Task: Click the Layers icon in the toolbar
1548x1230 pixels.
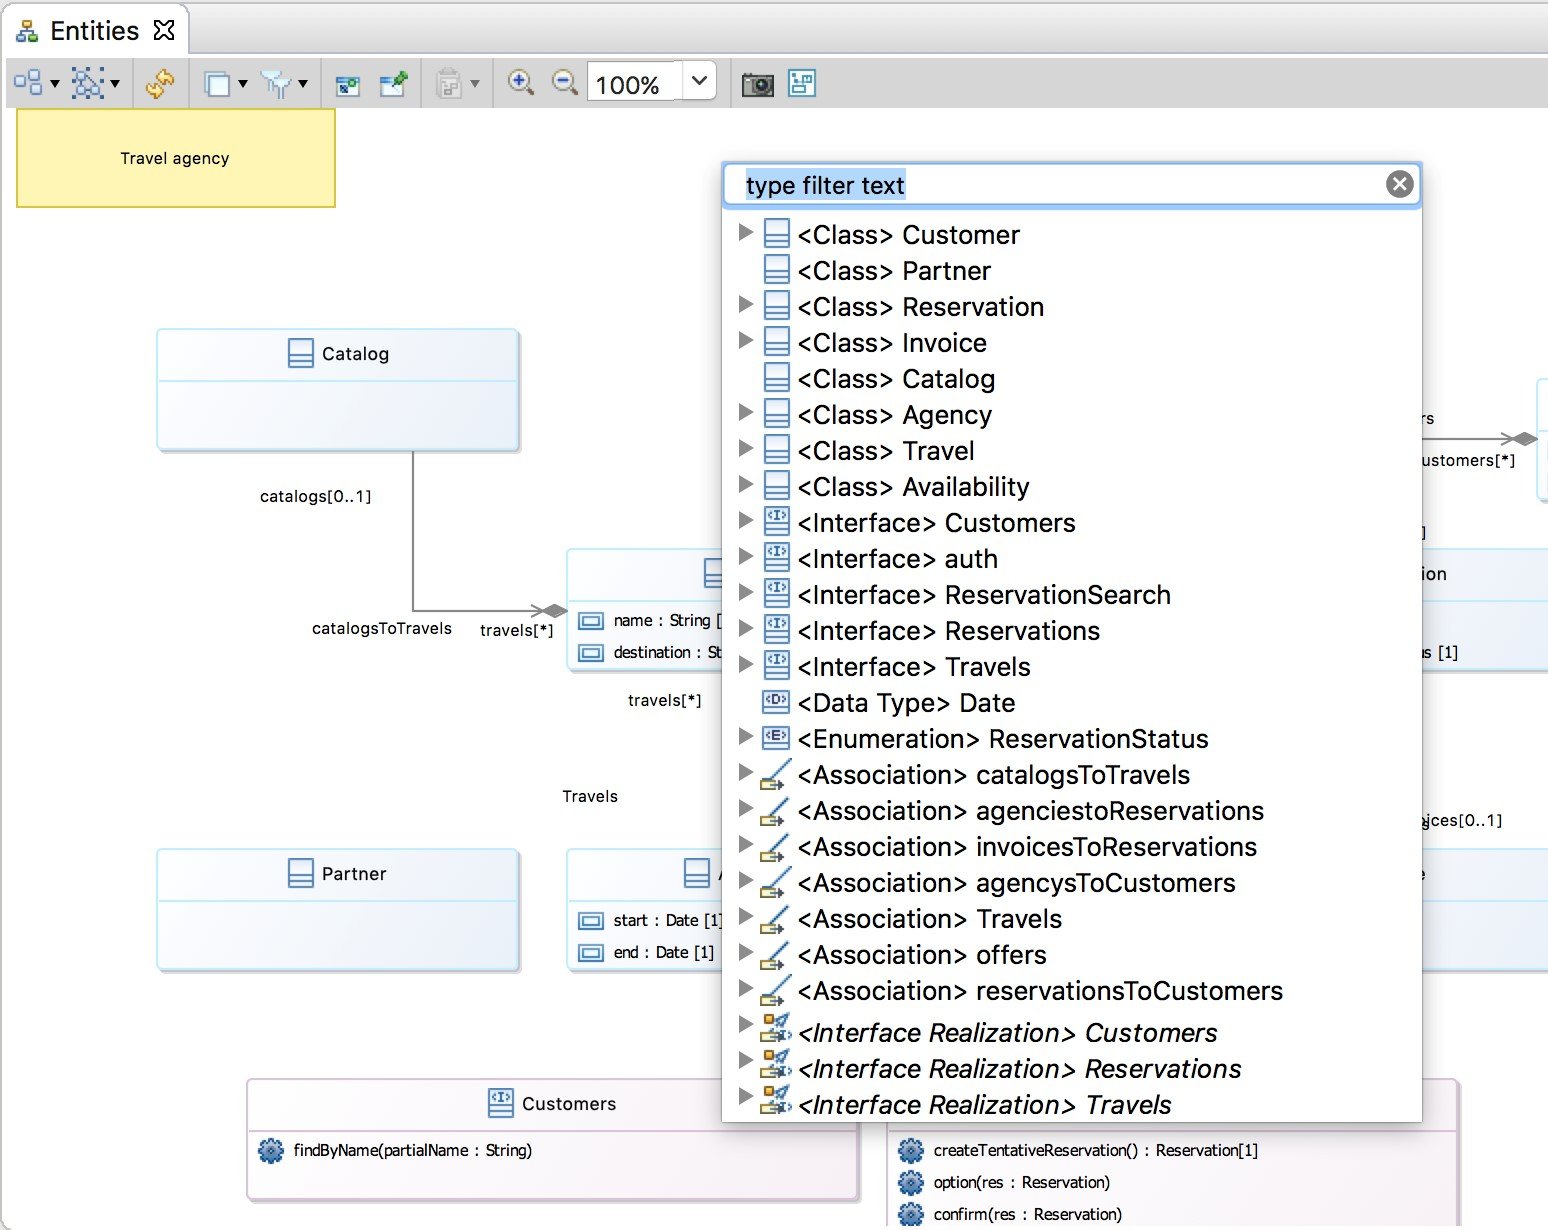Action: pos(217,84)
